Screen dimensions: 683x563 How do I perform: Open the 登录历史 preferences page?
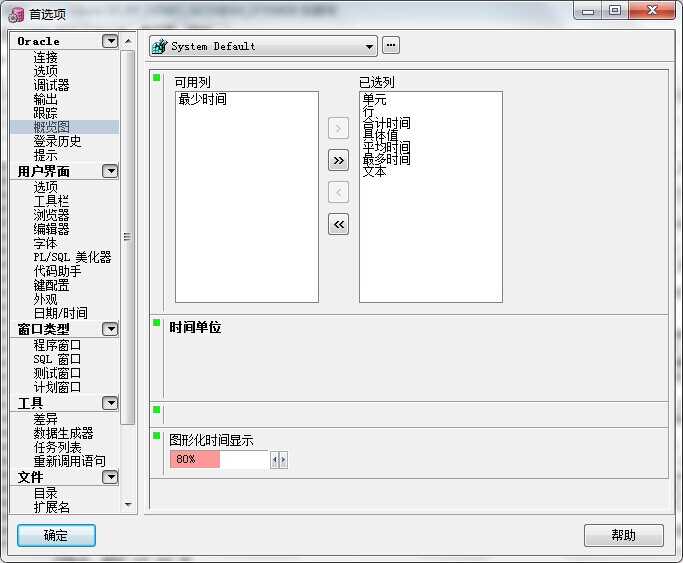click(57, 141)
